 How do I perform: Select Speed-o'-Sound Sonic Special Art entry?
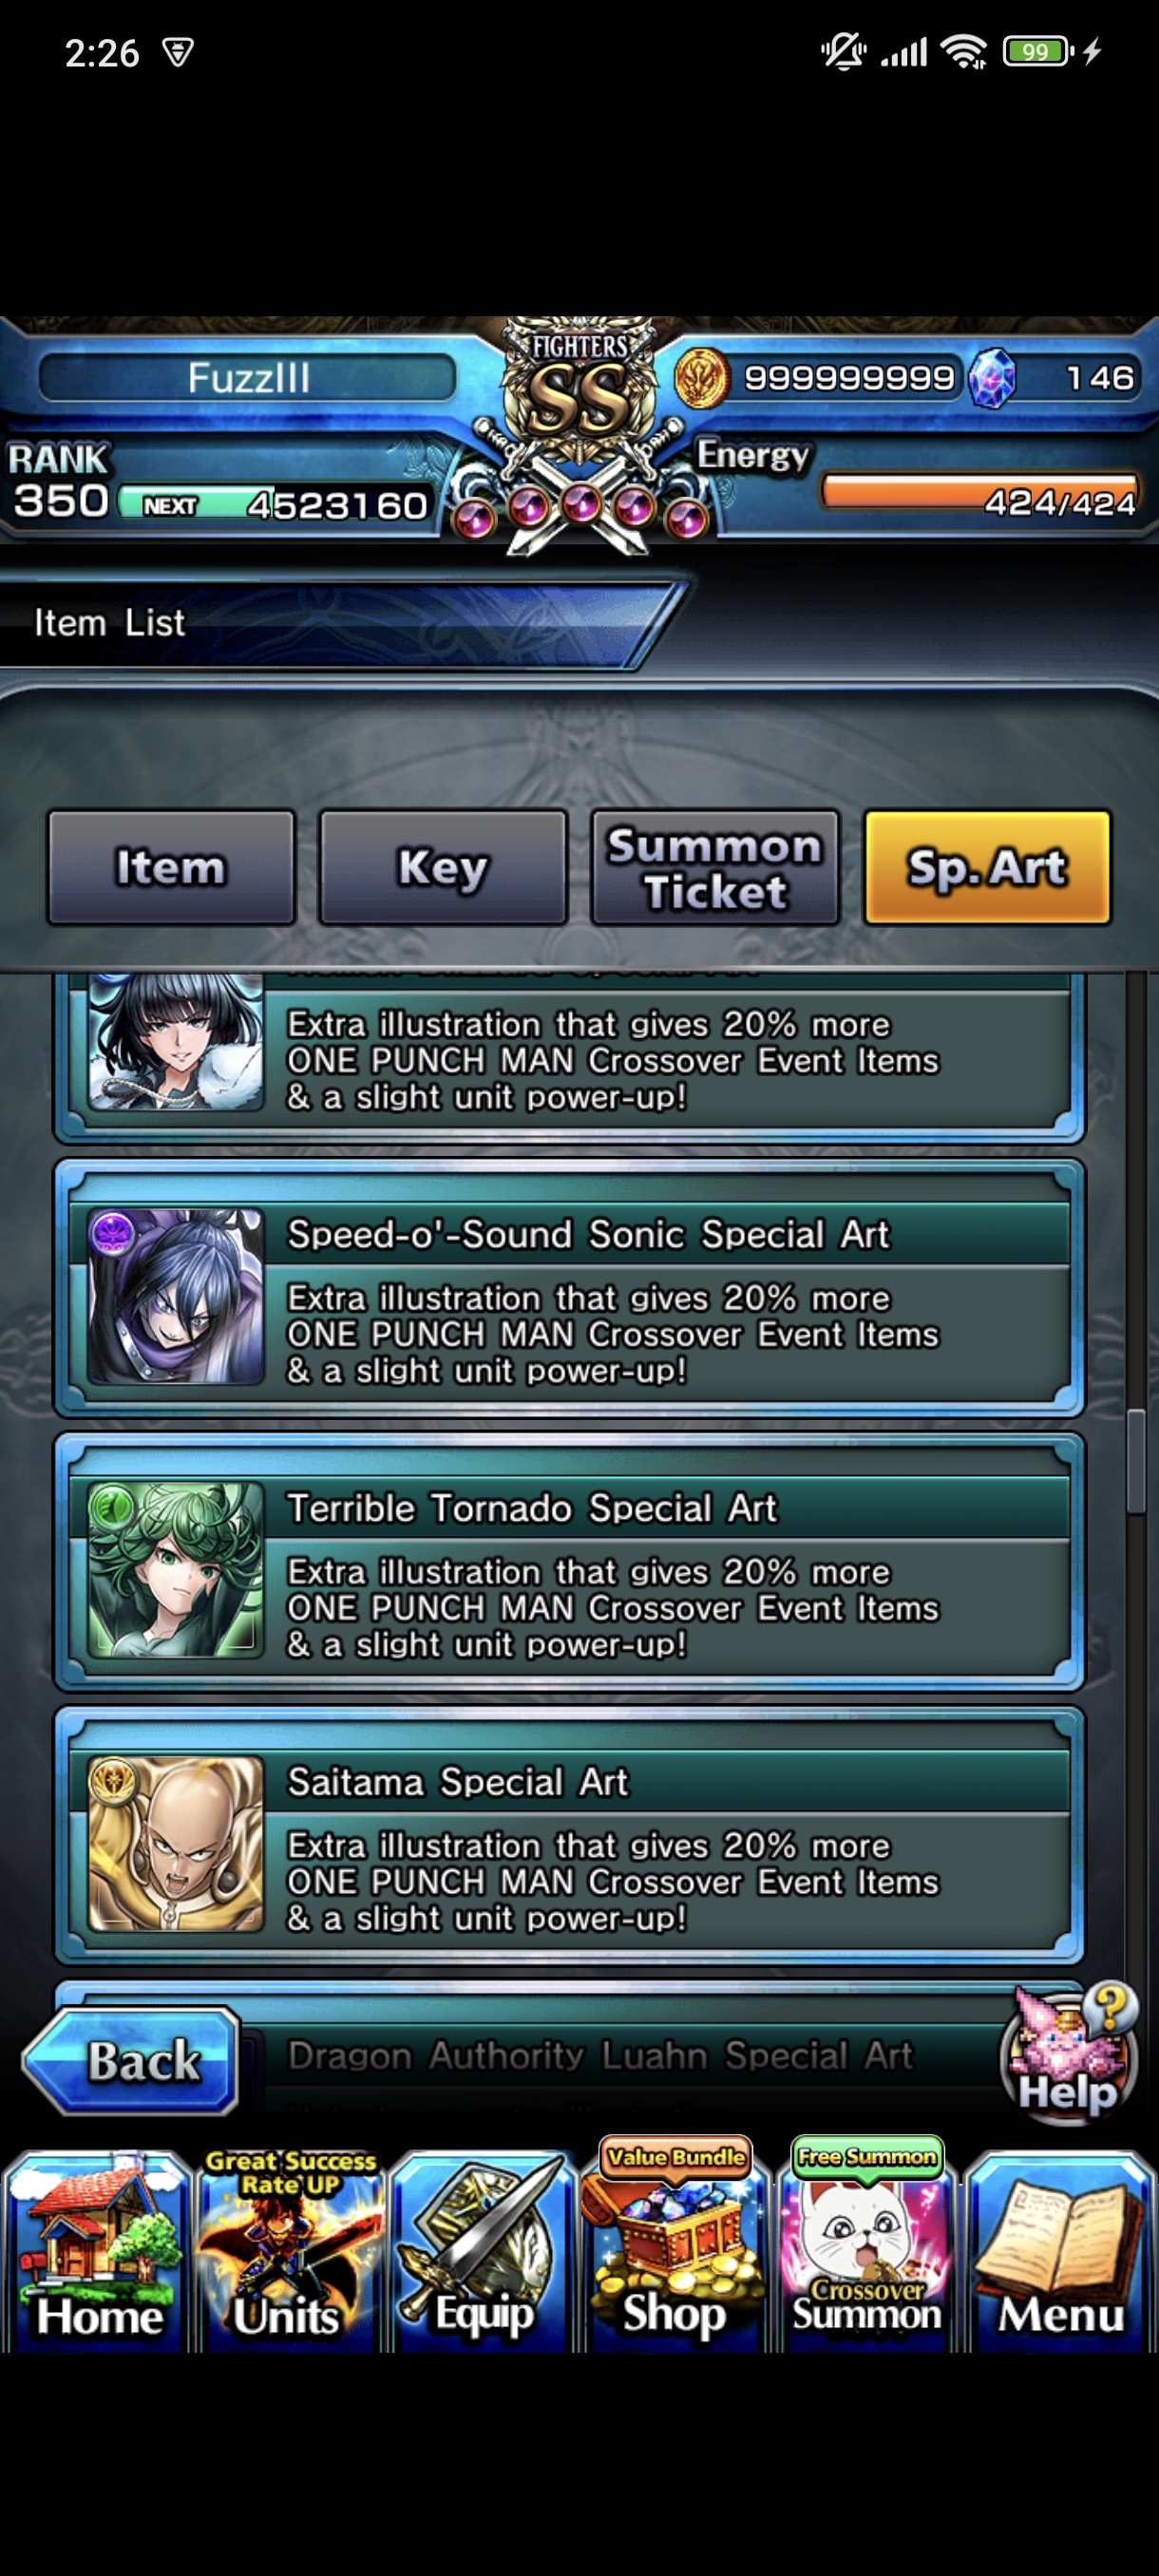coord(569,1288)
